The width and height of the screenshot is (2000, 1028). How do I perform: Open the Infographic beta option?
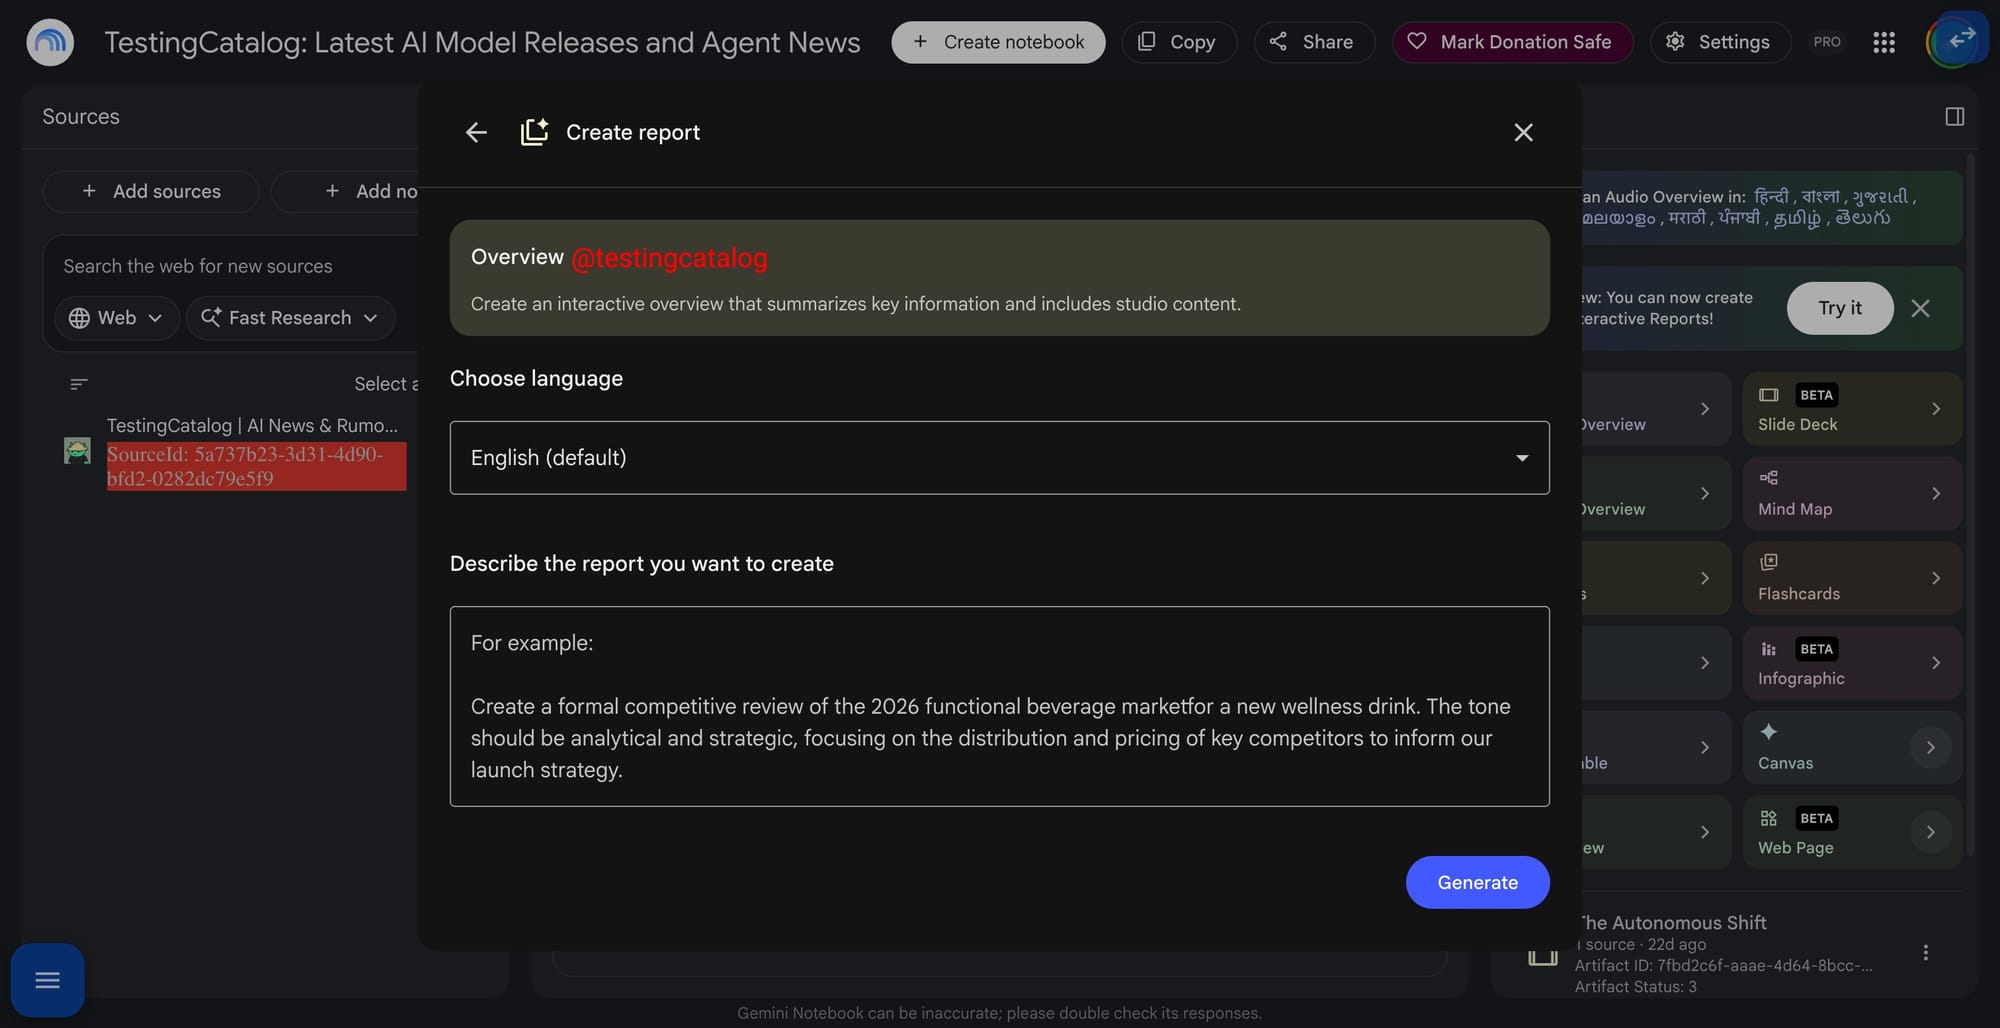[1851, 663]
